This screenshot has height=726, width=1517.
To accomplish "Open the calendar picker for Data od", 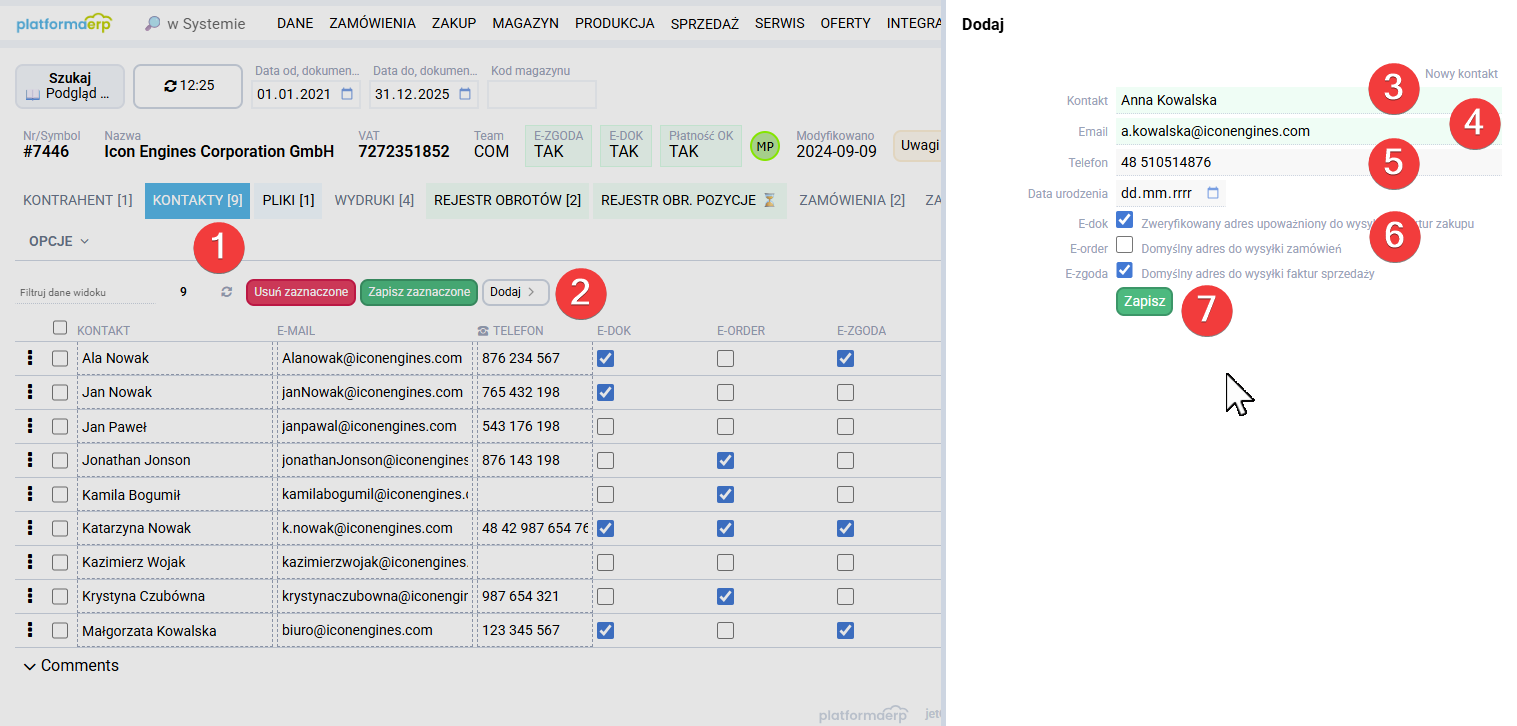I will click(346, 94).
